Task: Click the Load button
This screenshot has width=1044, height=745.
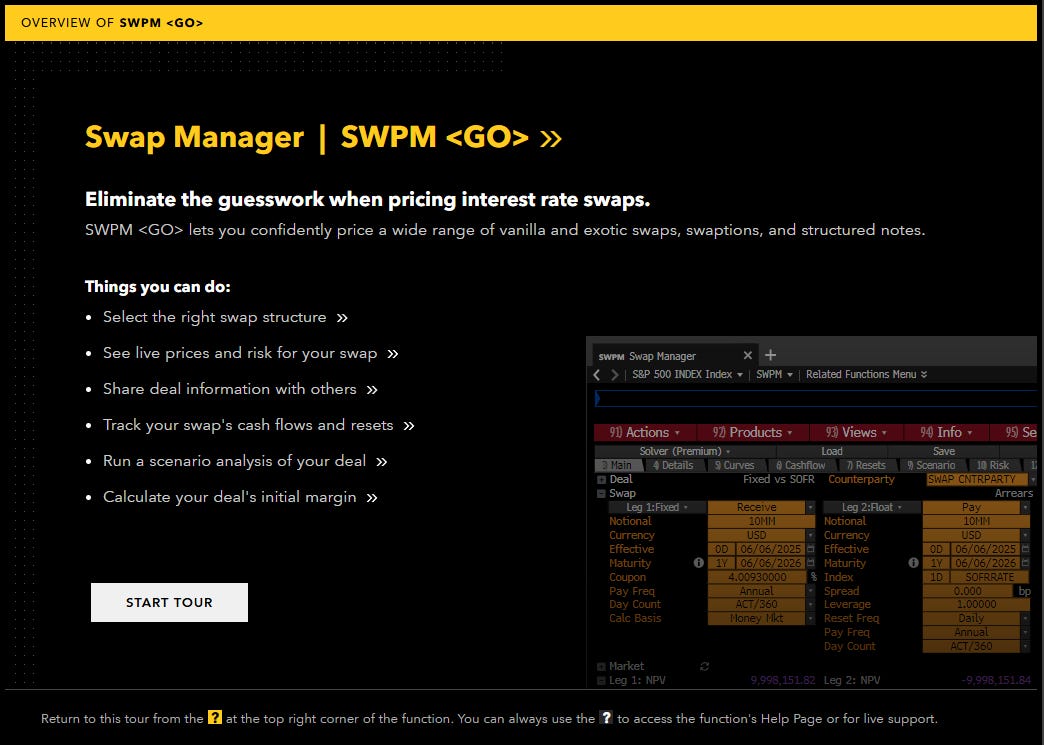Action: 832,451
